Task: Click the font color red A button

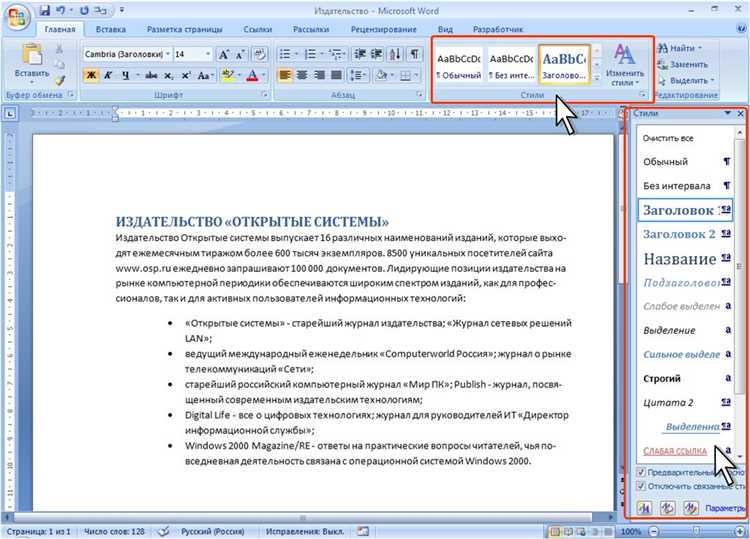Action: click(252, 76)
